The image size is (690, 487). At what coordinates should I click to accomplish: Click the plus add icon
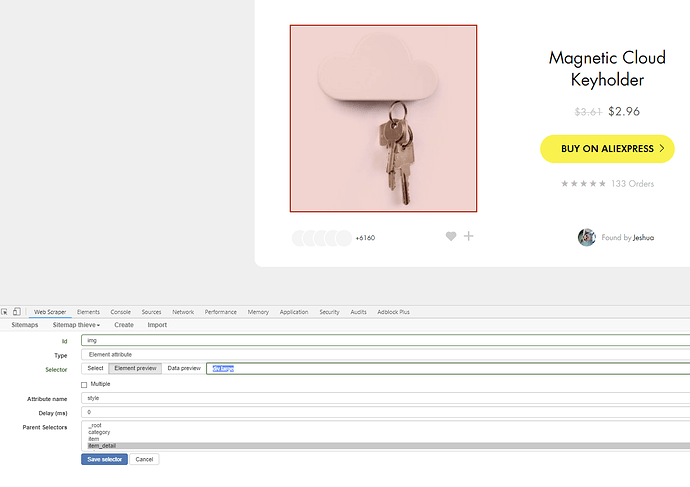(469, 236)
